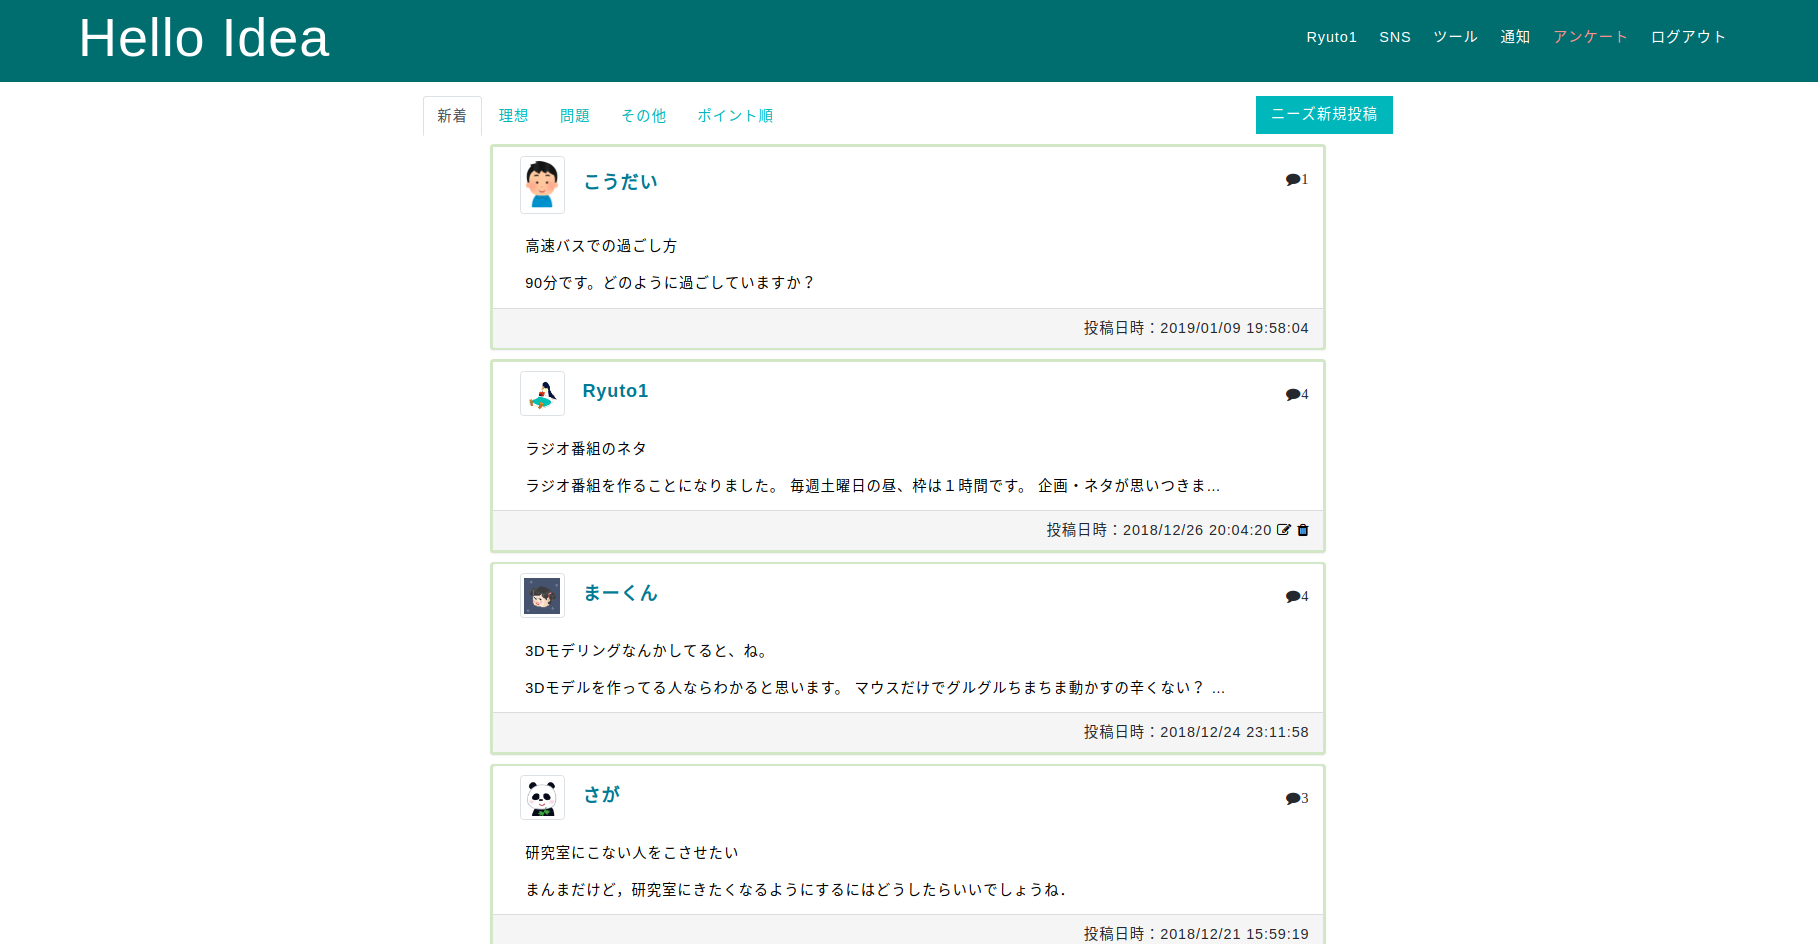
Task: Delete Ryuto1's post via the trash icon
Action: pyautogui.click(x=1302, y=530)
